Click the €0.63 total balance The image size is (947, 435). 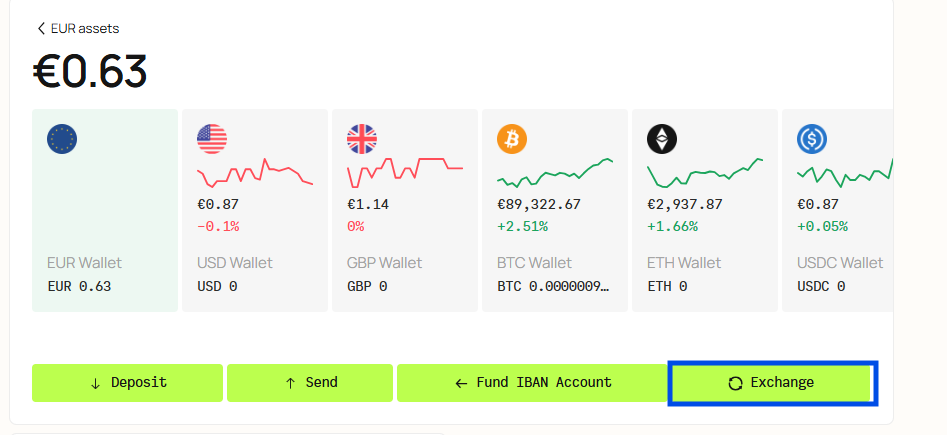(x=90, y=72)
